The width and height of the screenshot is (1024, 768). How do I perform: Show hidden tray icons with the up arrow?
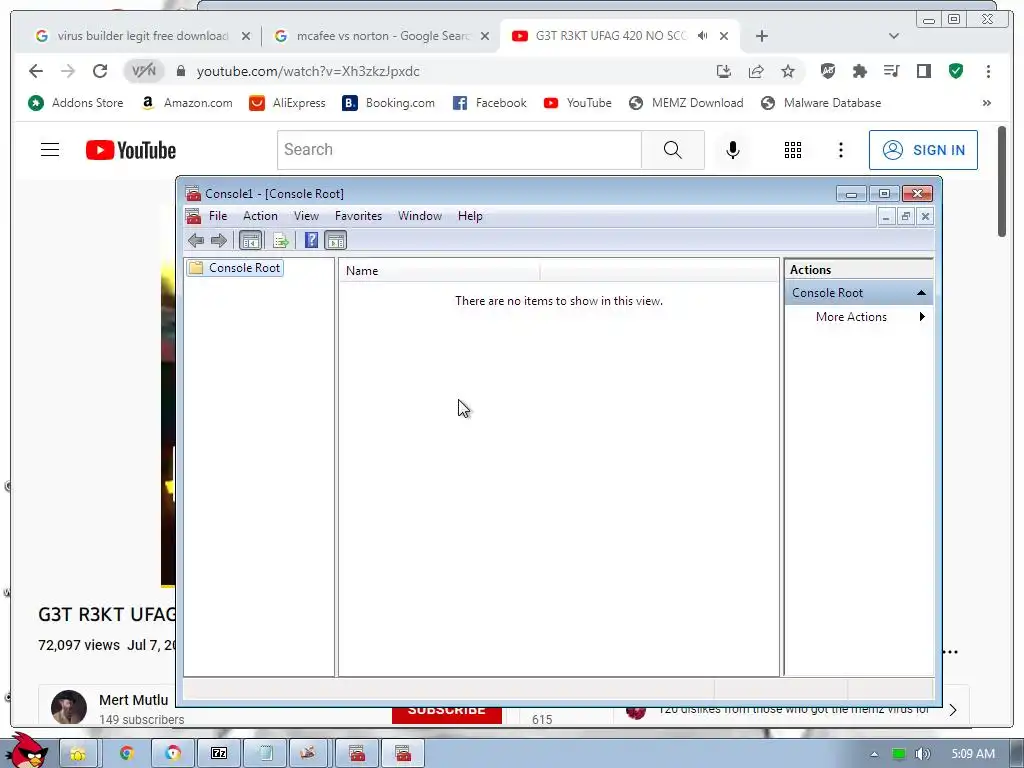[x=874, y=754]
